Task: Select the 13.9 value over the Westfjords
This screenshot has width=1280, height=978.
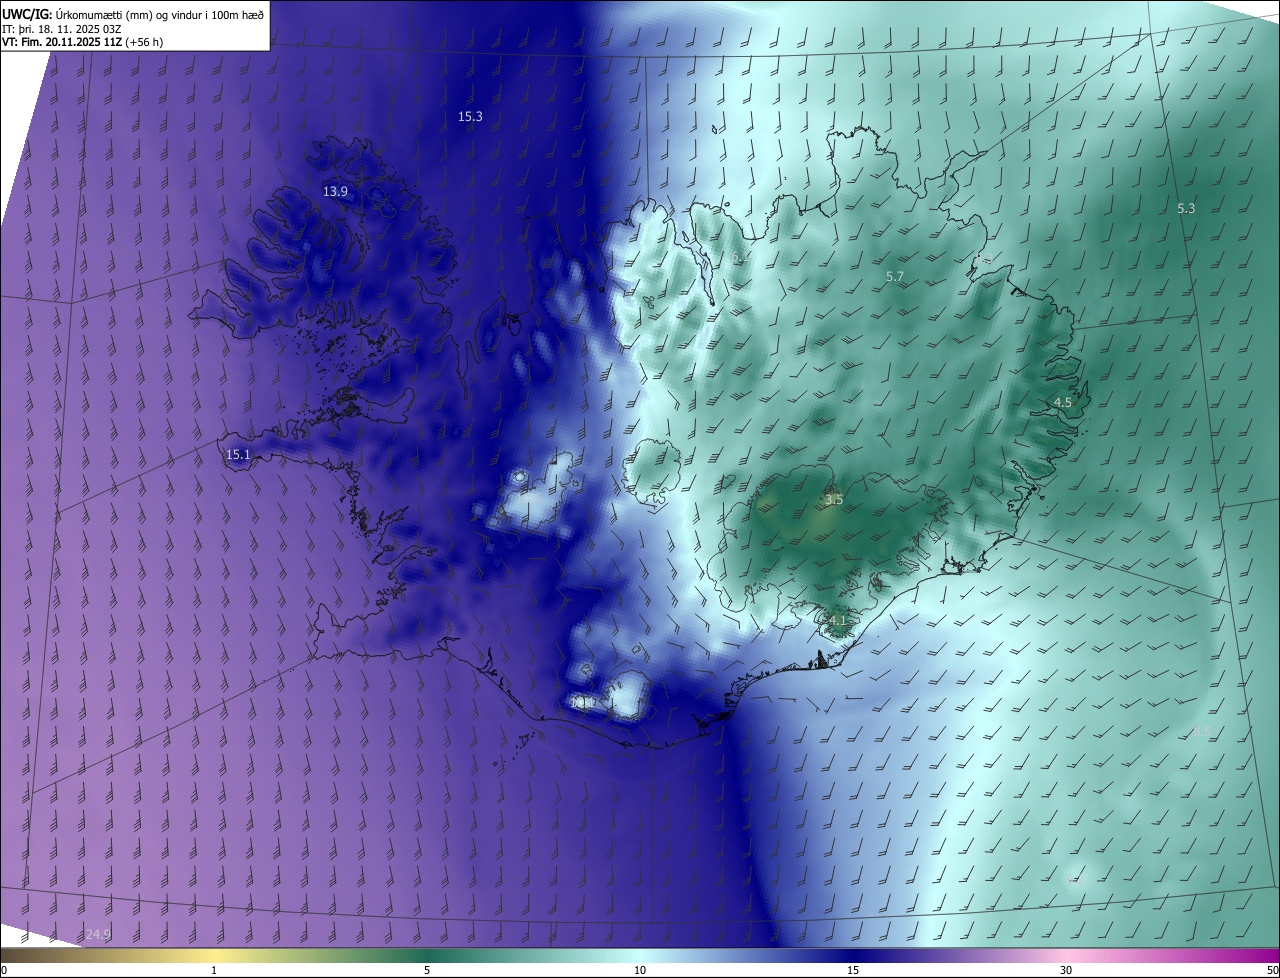Action: tap(335, 191)
